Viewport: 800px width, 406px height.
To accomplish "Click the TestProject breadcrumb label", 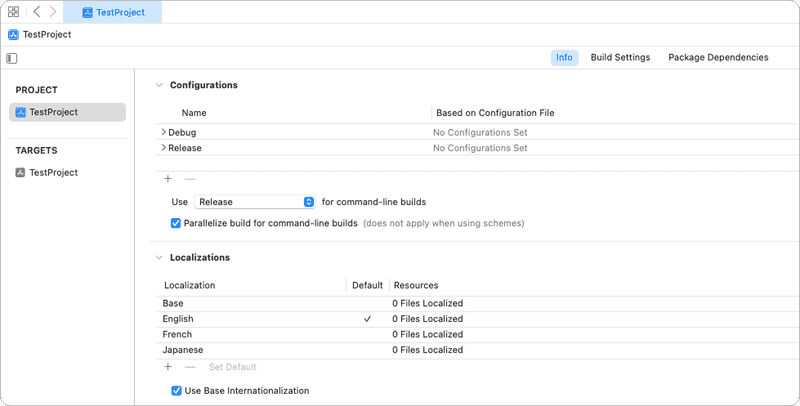I will click(x=47, y=35).
